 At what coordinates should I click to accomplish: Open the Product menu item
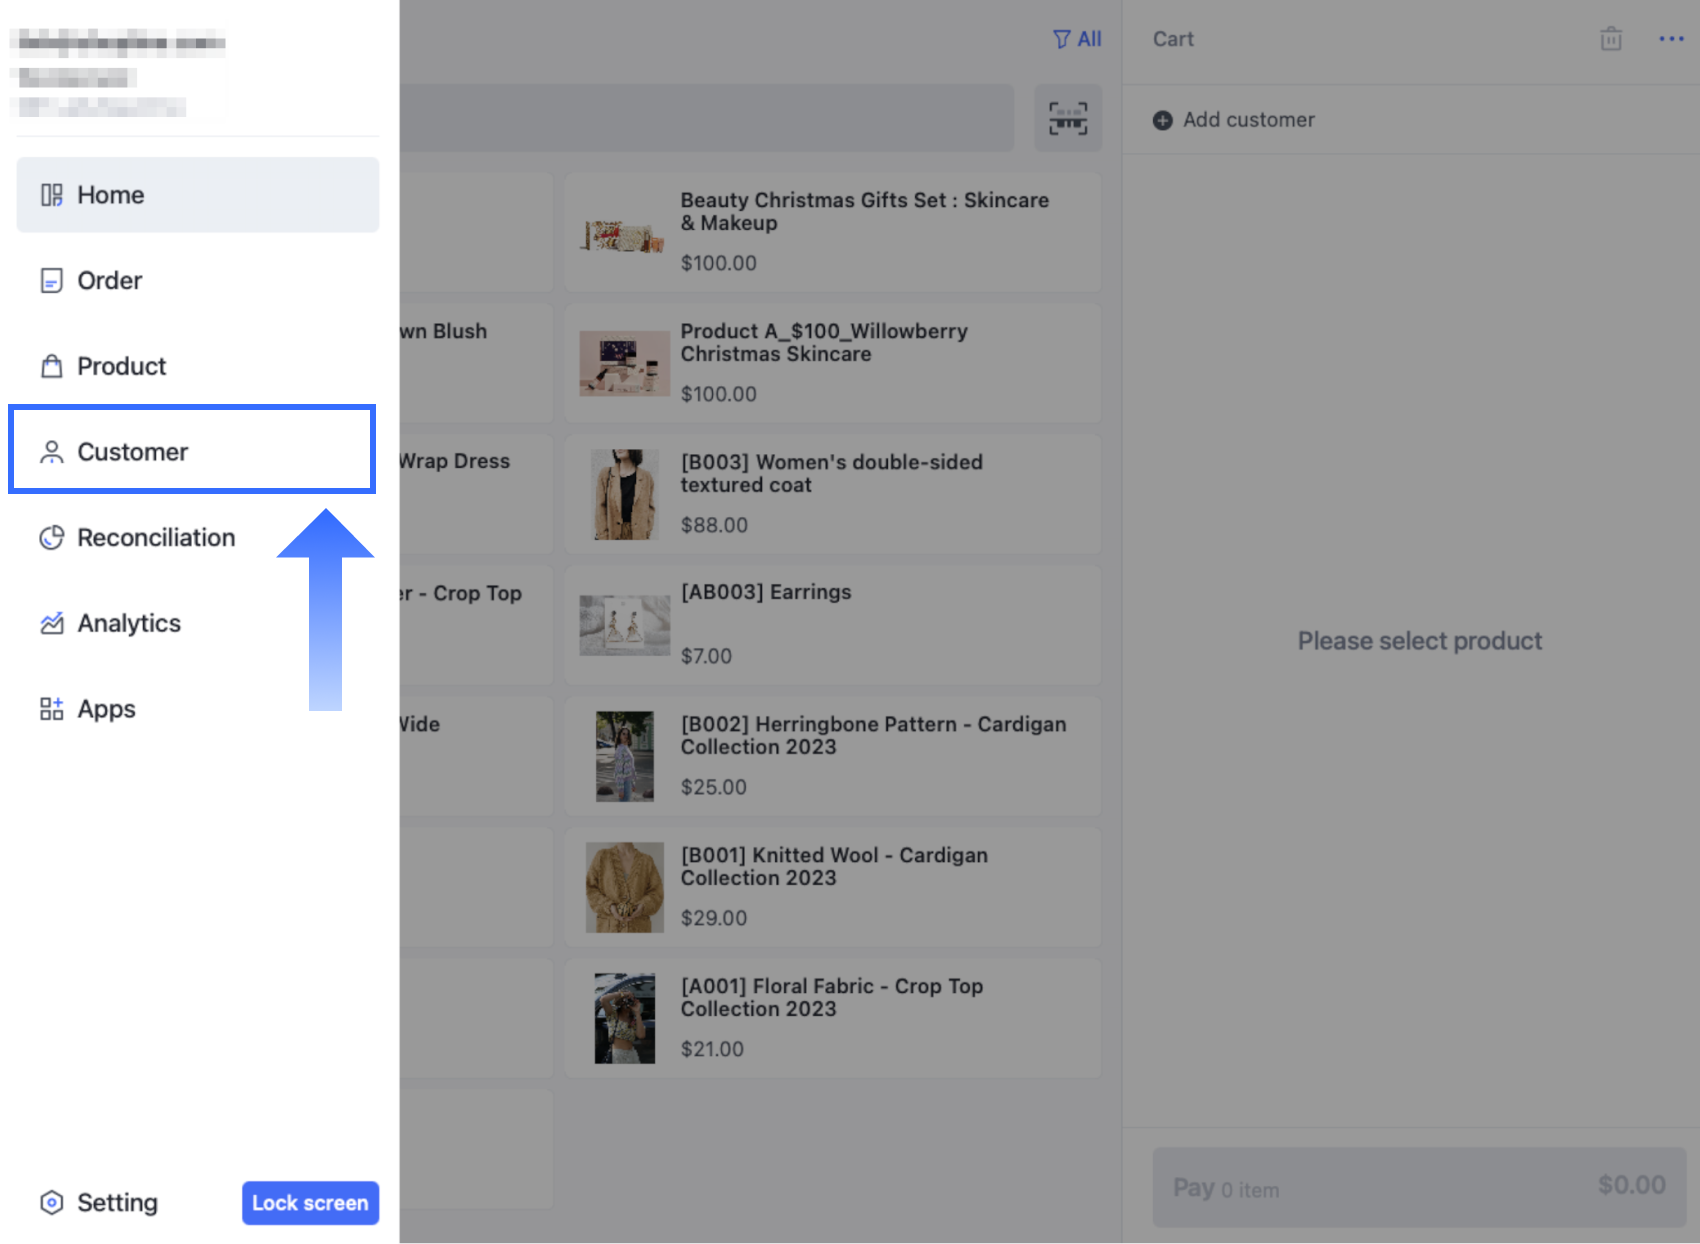point(198,366)
